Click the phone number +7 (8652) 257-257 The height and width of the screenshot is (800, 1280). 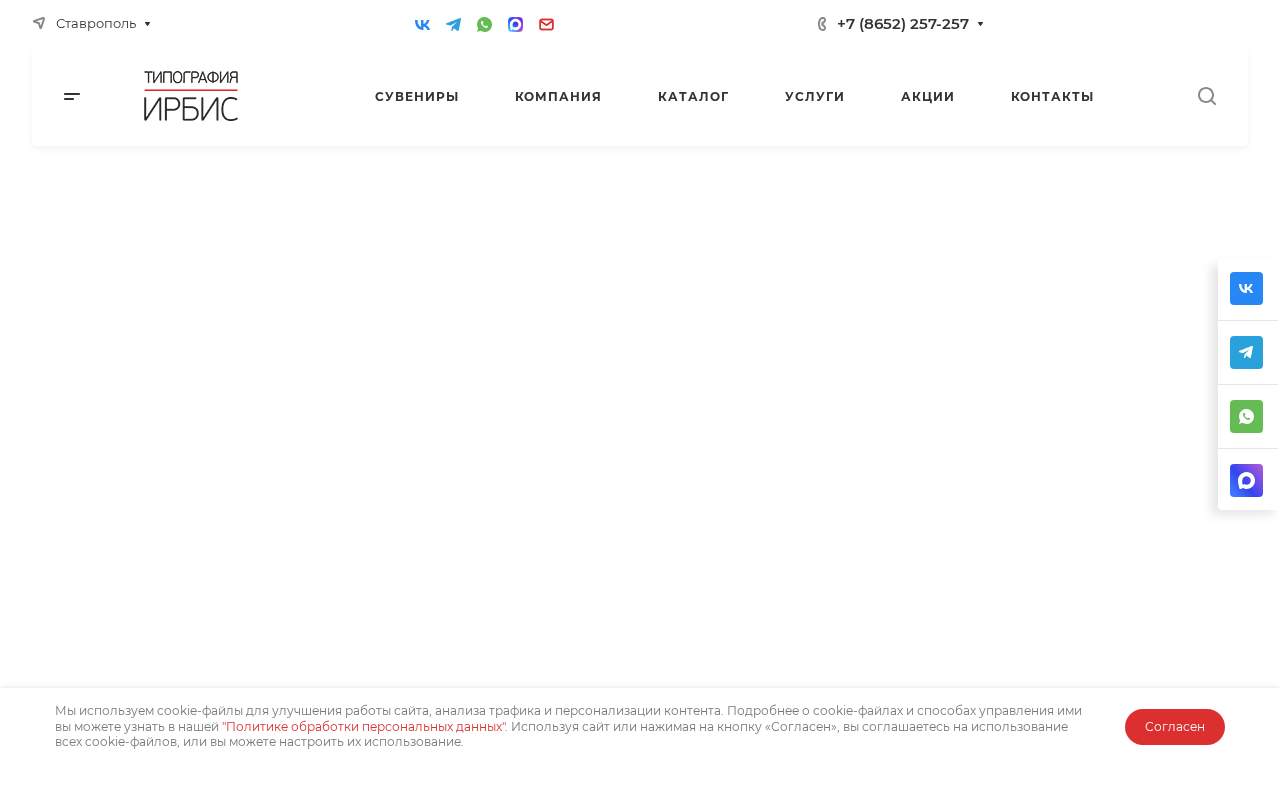(x=903, y=24)
